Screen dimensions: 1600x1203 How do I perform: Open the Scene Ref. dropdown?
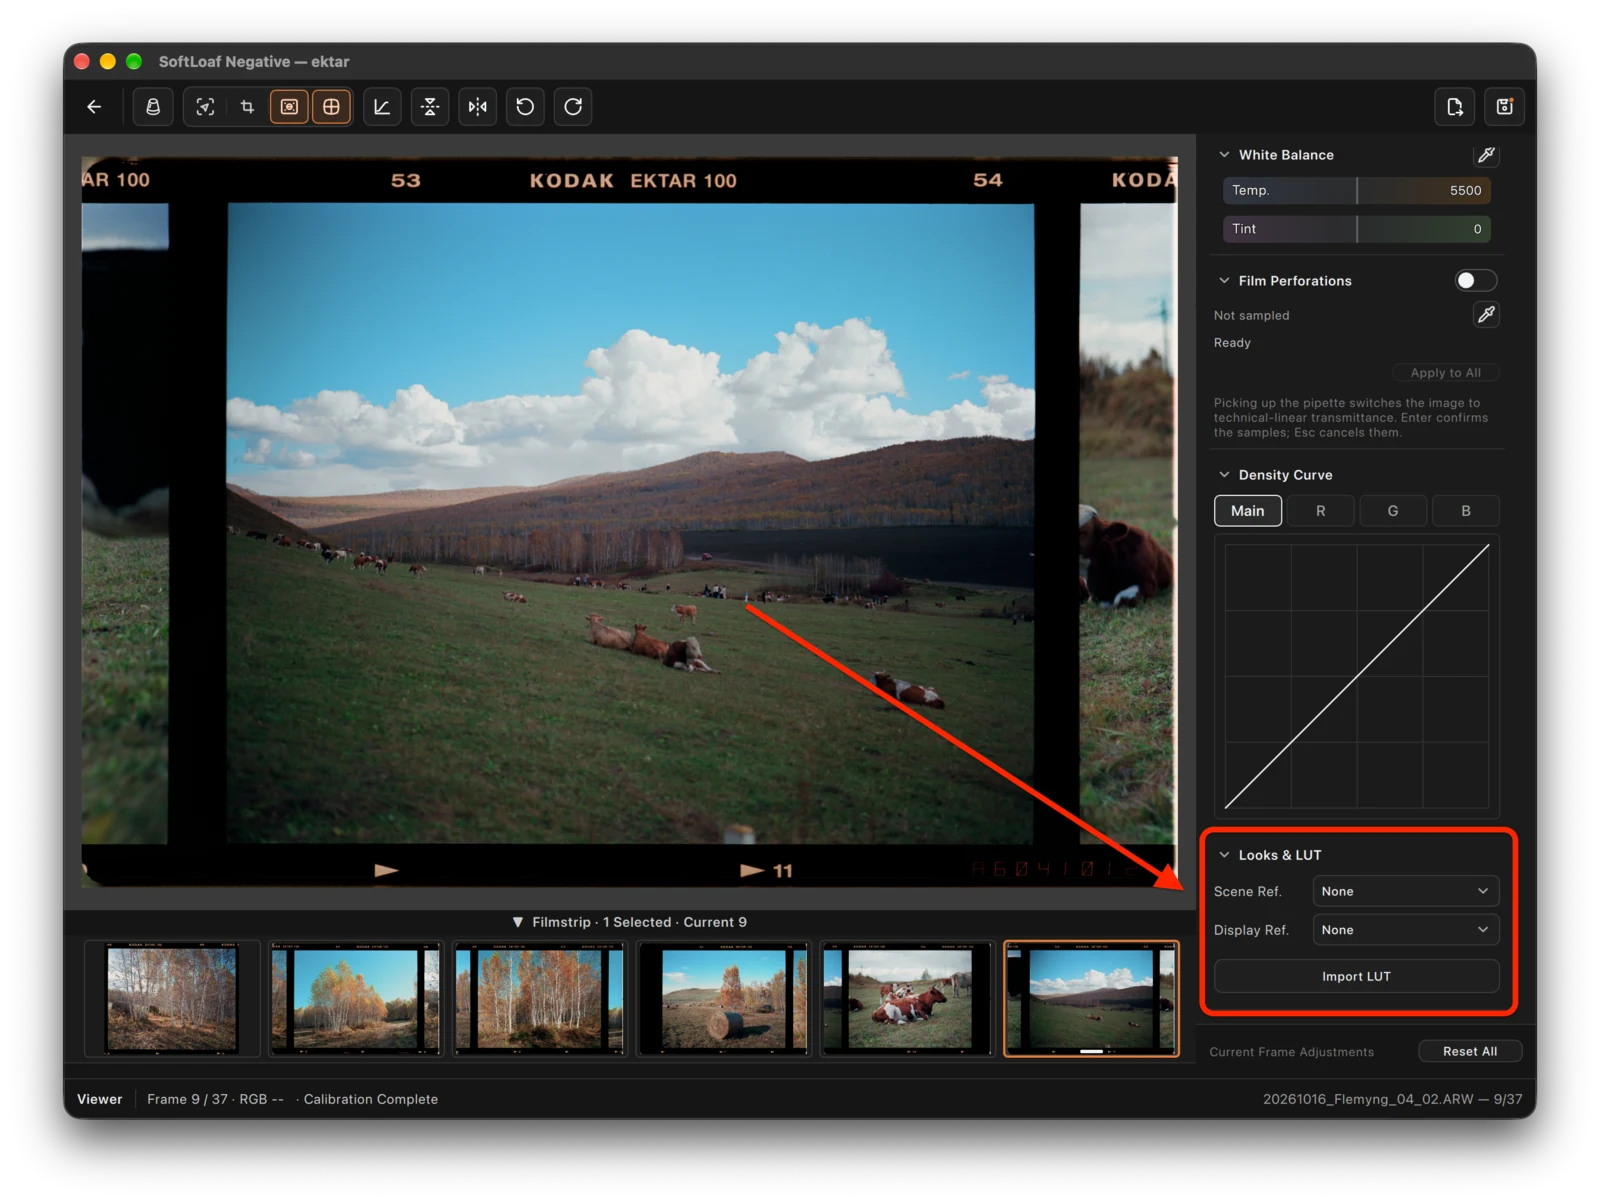click(1406, 891)
